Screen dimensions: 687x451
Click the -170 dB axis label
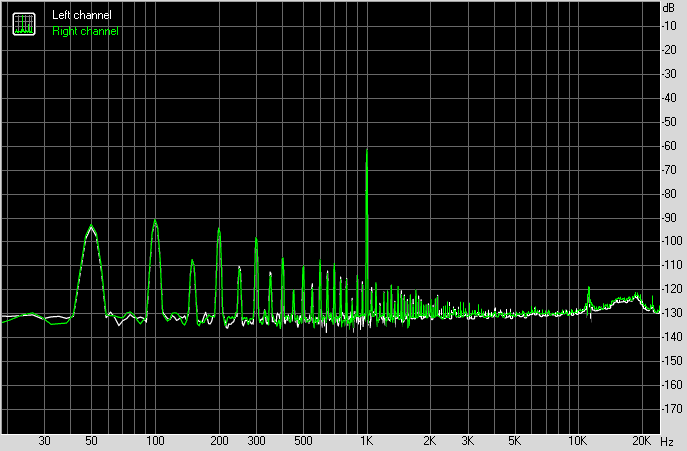pos(671,409)
